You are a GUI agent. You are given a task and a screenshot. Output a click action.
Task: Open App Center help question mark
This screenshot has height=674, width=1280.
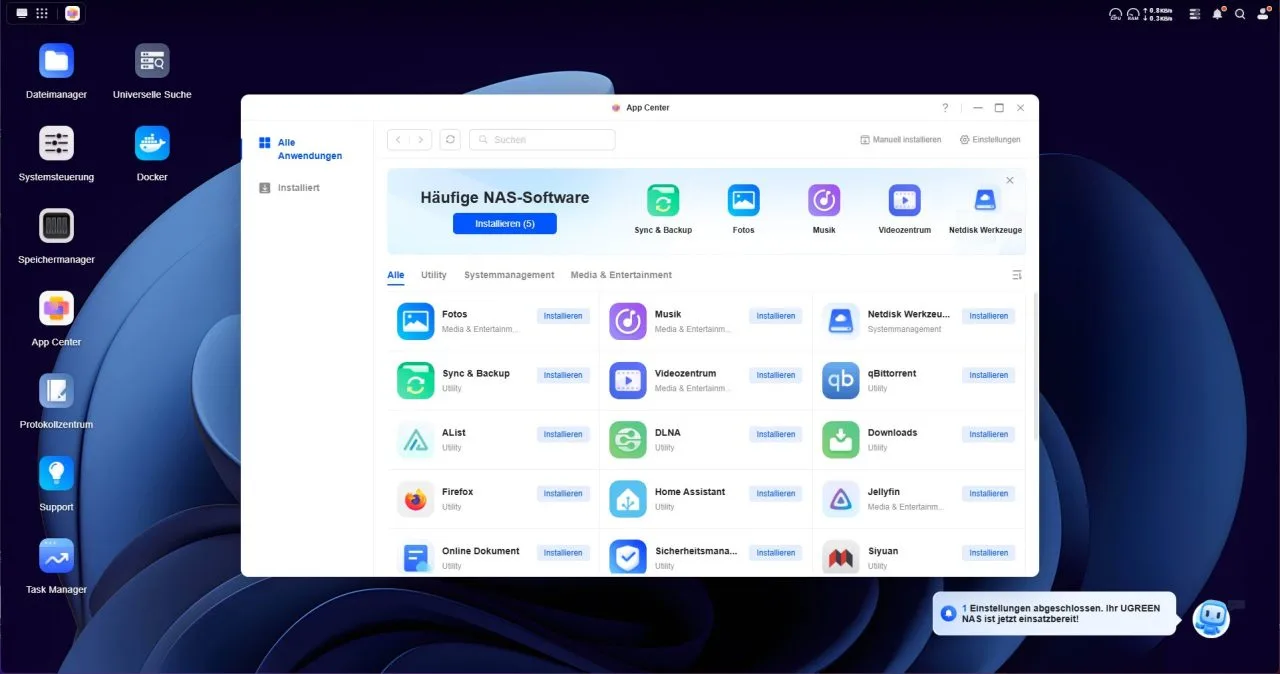coord(945,108)
